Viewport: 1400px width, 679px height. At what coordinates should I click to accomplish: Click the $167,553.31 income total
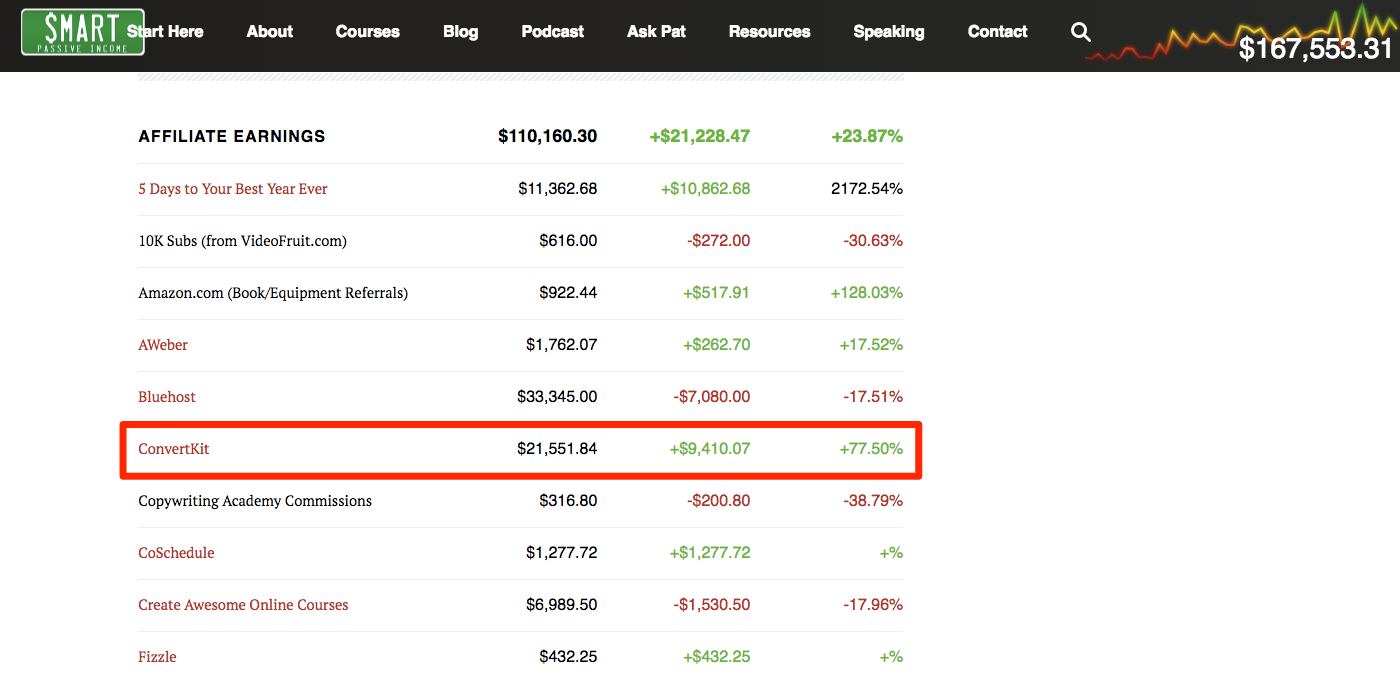tap(1316, 49)
